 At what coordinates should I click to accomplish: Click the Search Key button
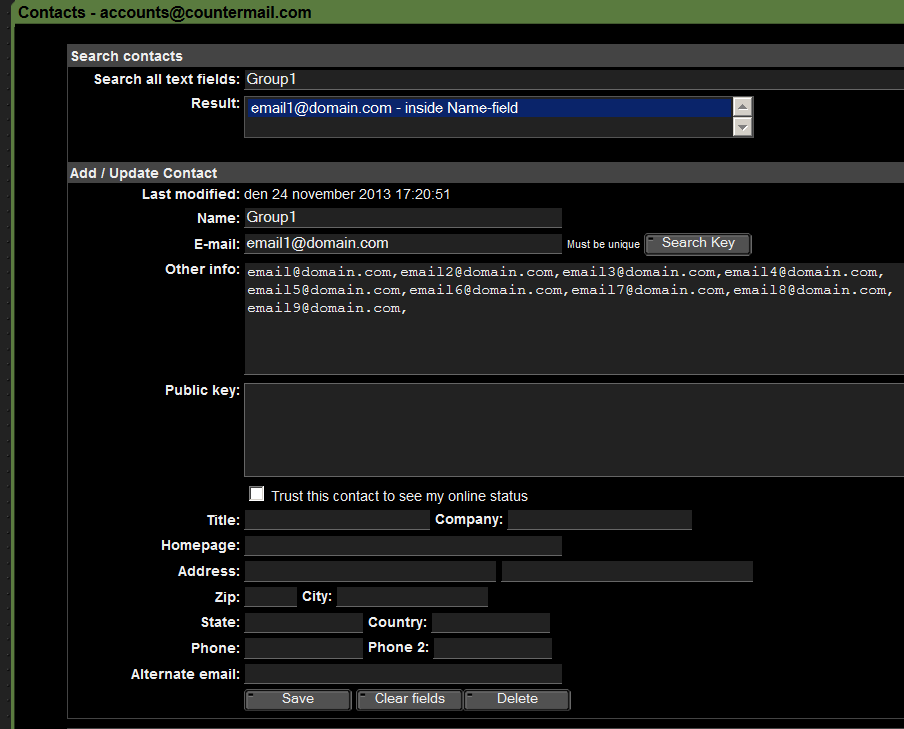click(698, 243)
